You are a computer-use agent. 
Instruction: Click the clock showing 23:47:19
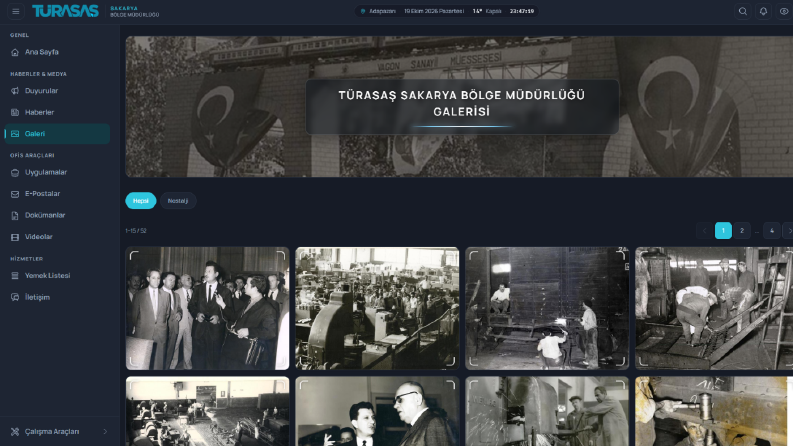coord(522,11)
